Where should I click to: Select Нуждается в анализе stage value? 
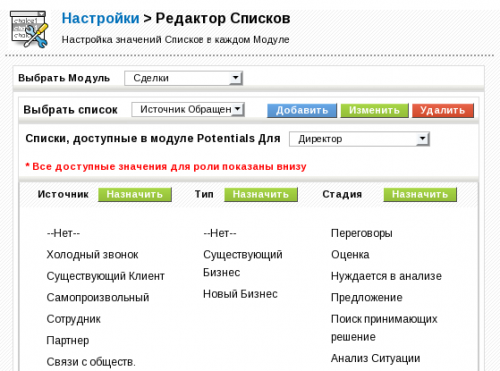pyautogui.click(x=386, y=276)
